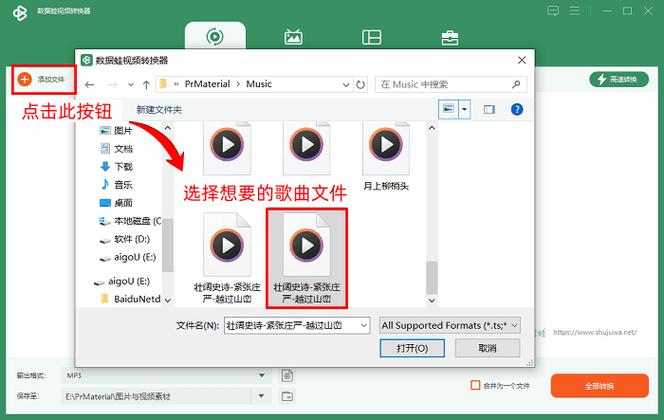Viewport: 664px width, 420px height.
Task: Click file list scrollbar down arrow
Action: tap(432, 300)
